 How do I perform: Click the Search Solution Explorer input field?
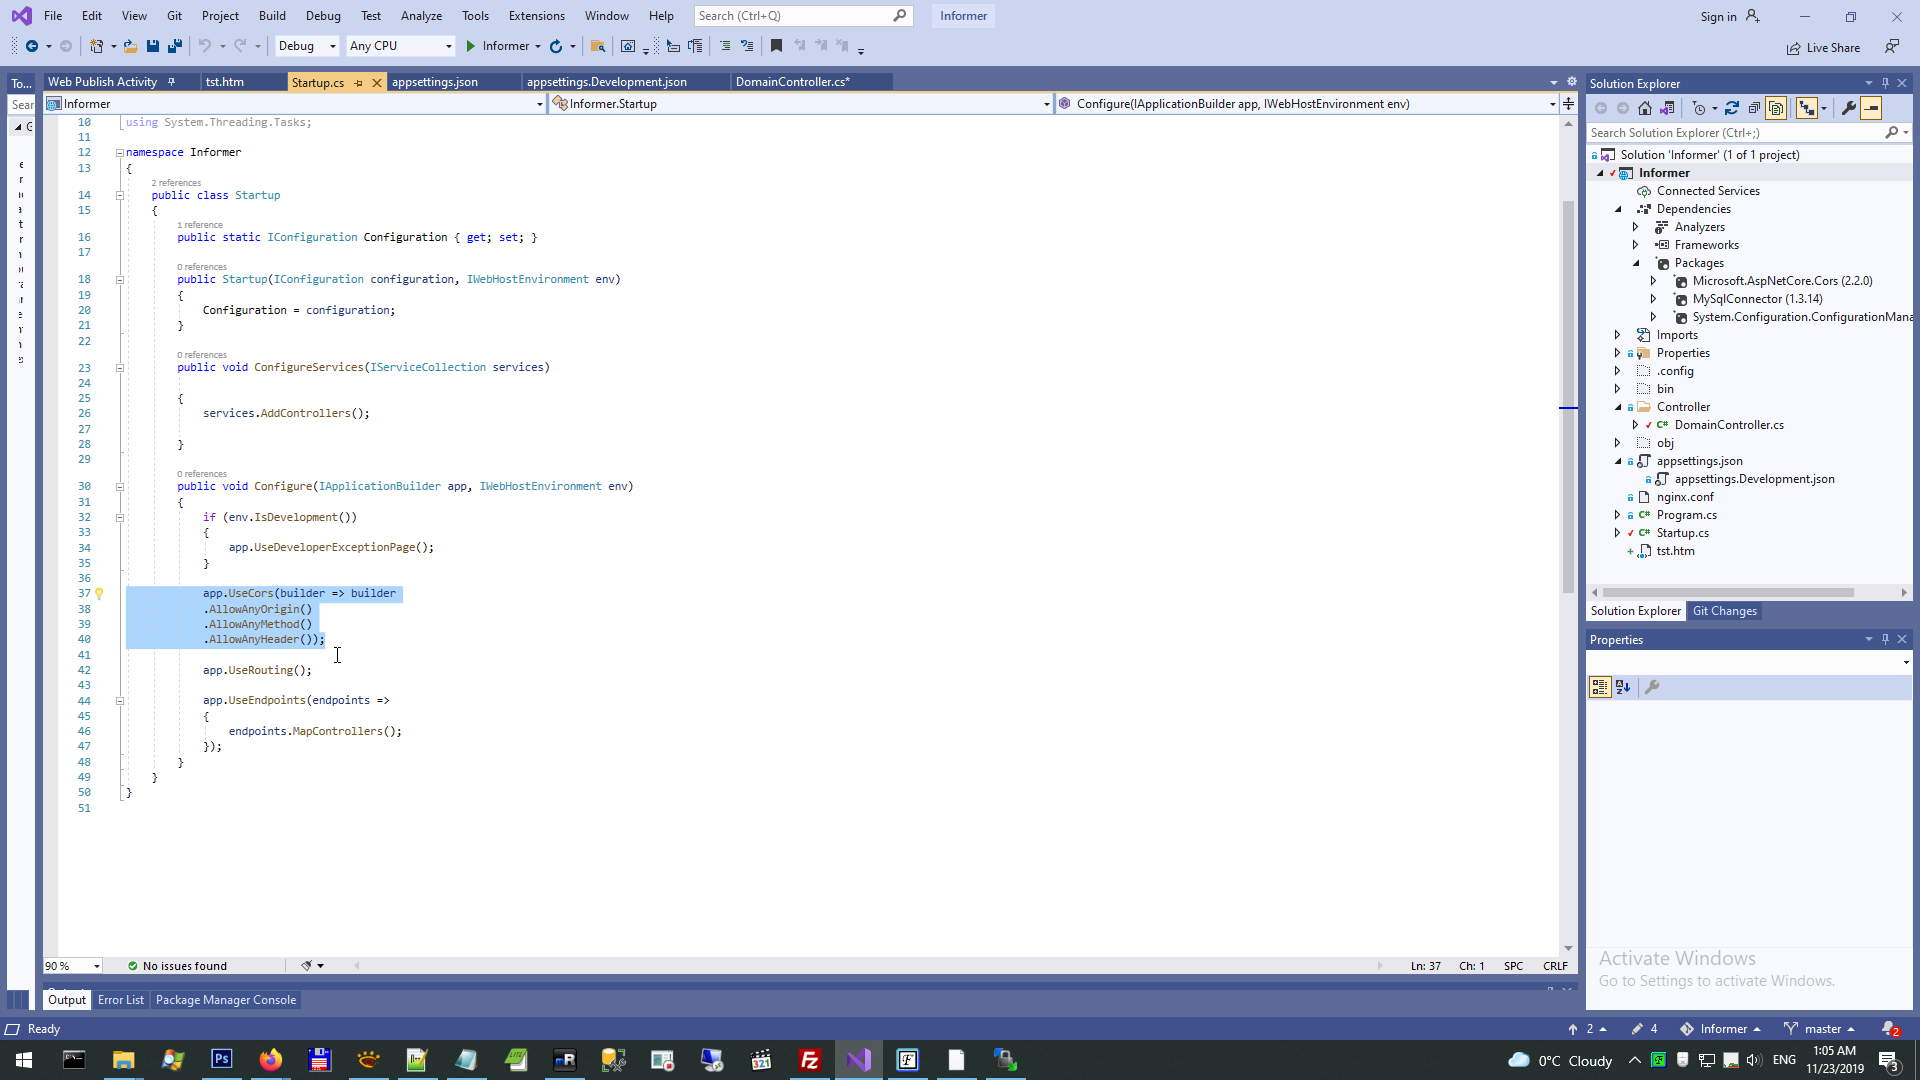(1735, 132)
